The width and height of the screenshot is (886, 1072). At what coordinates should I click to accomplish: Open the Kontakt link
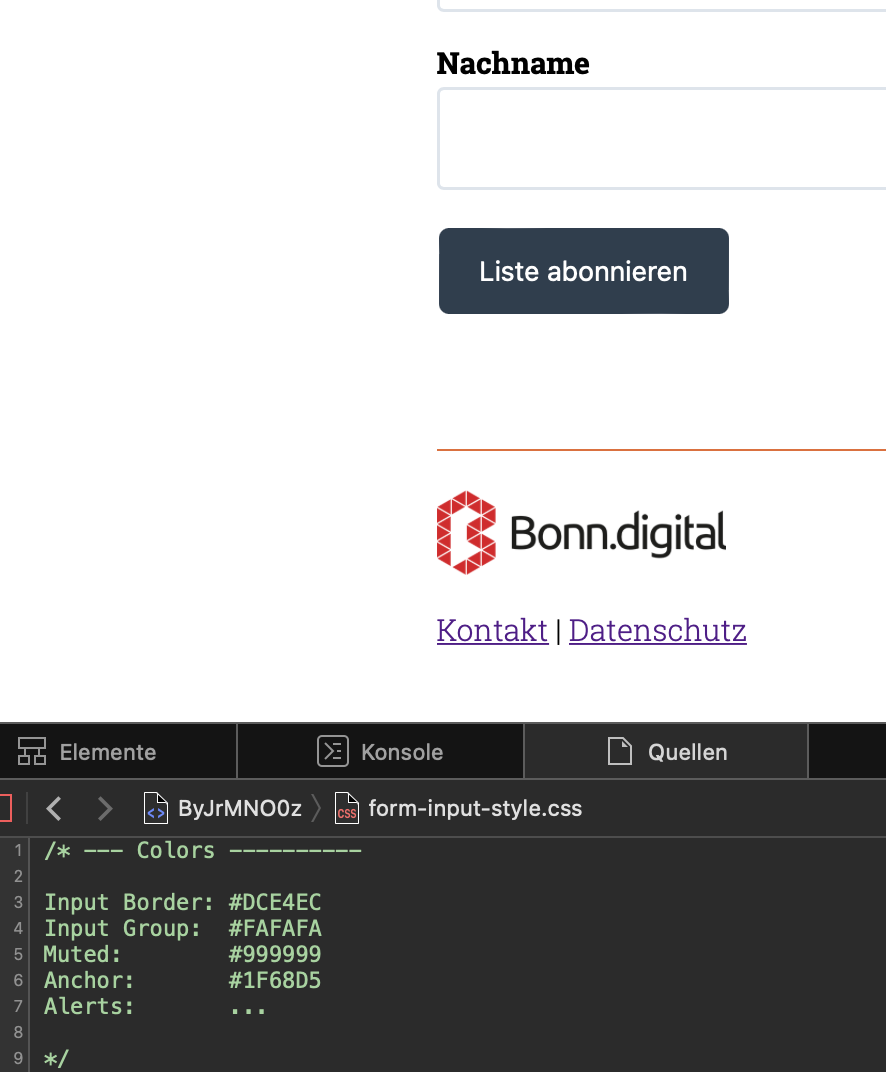[492, 630]
